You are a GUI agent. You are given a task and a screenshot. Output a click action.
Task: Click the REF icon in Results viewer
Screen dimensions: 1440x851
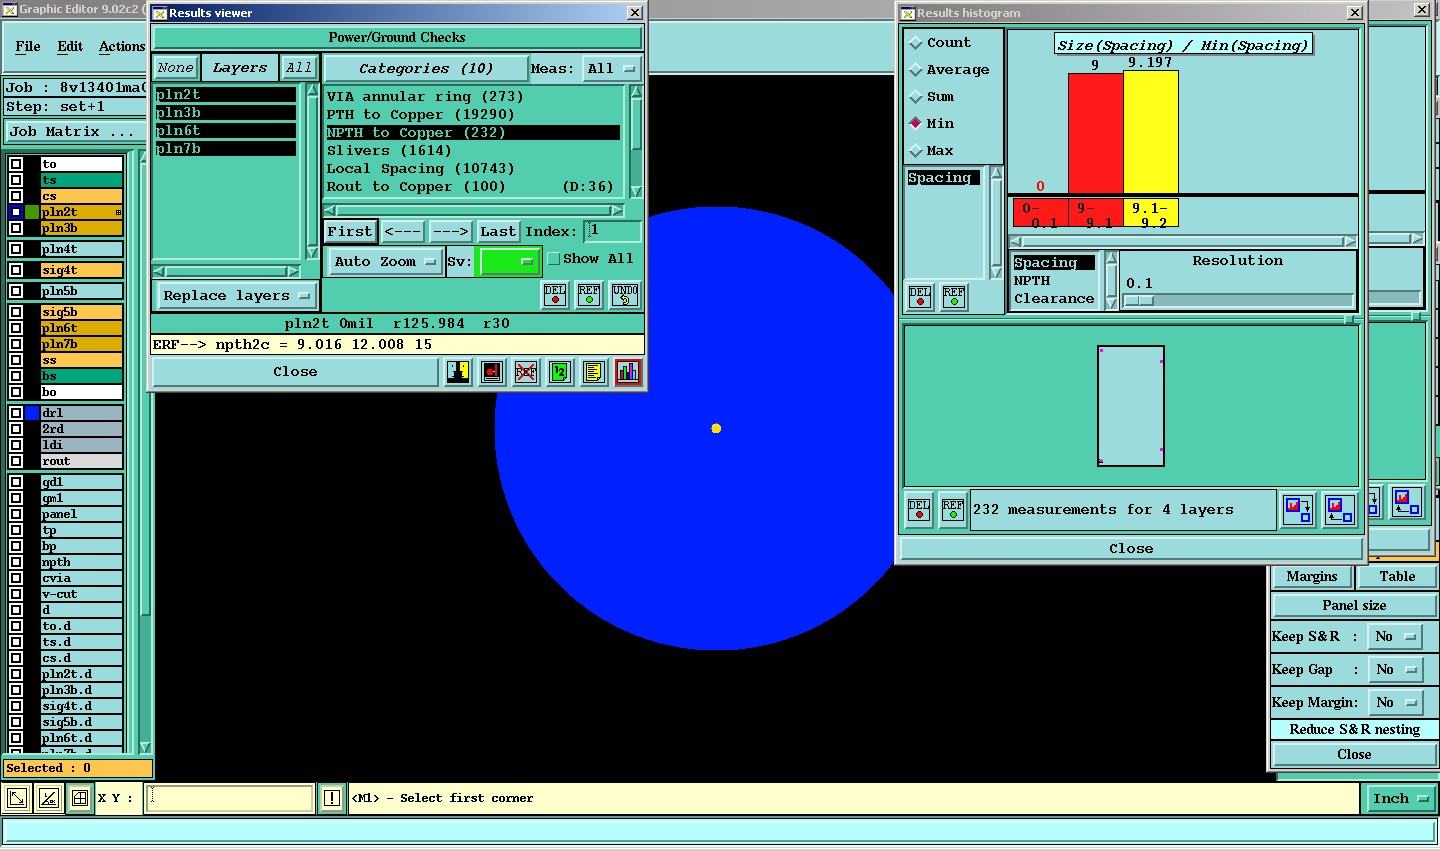coord(589,295)
